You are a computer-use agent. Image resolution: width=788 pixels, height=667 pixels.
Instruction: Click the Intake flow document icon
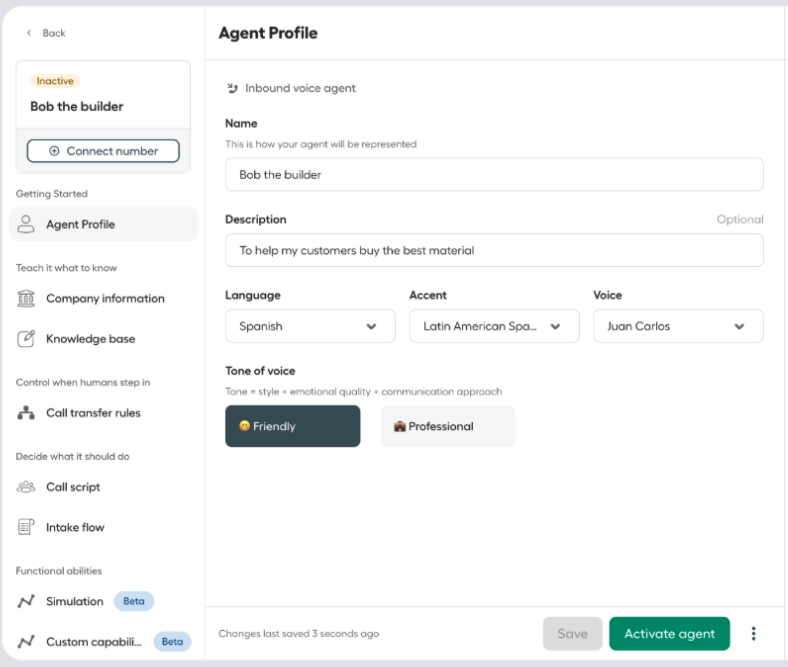[x=26, y=527]
